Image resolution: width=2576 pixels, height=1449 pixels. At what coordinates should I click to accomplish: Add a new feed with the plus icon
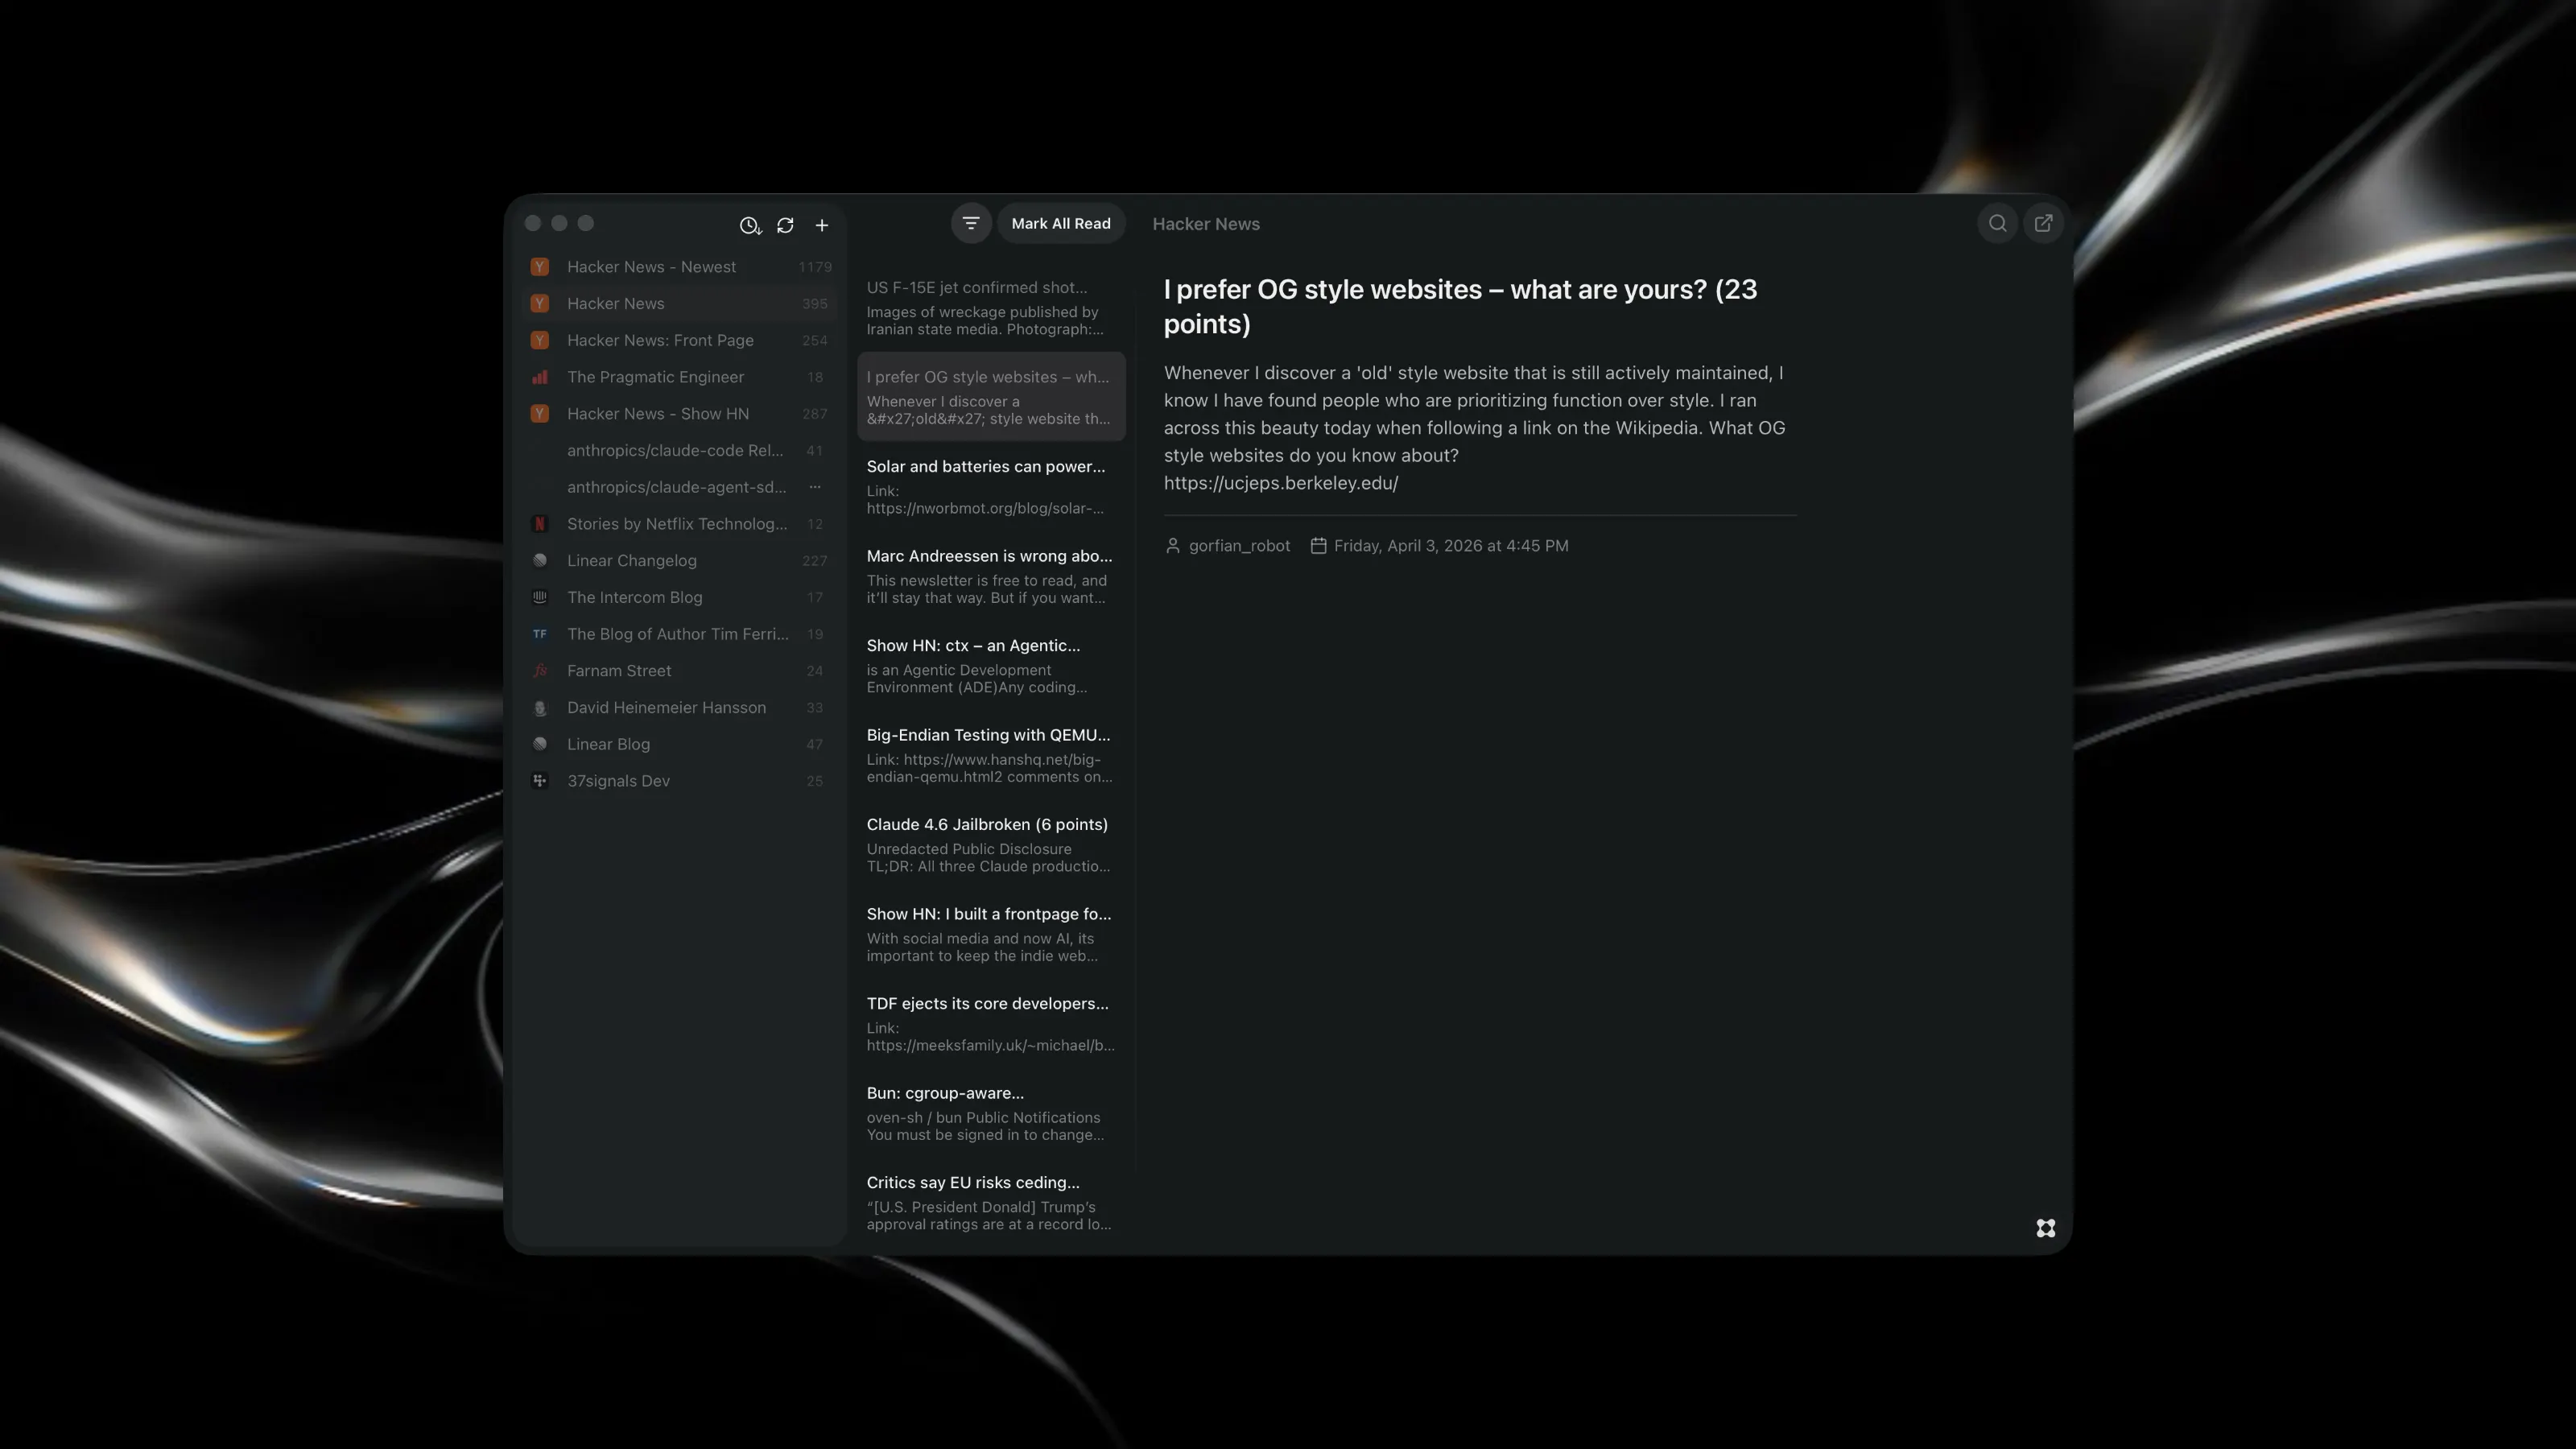pyautogui.click(x=822, y=225)
